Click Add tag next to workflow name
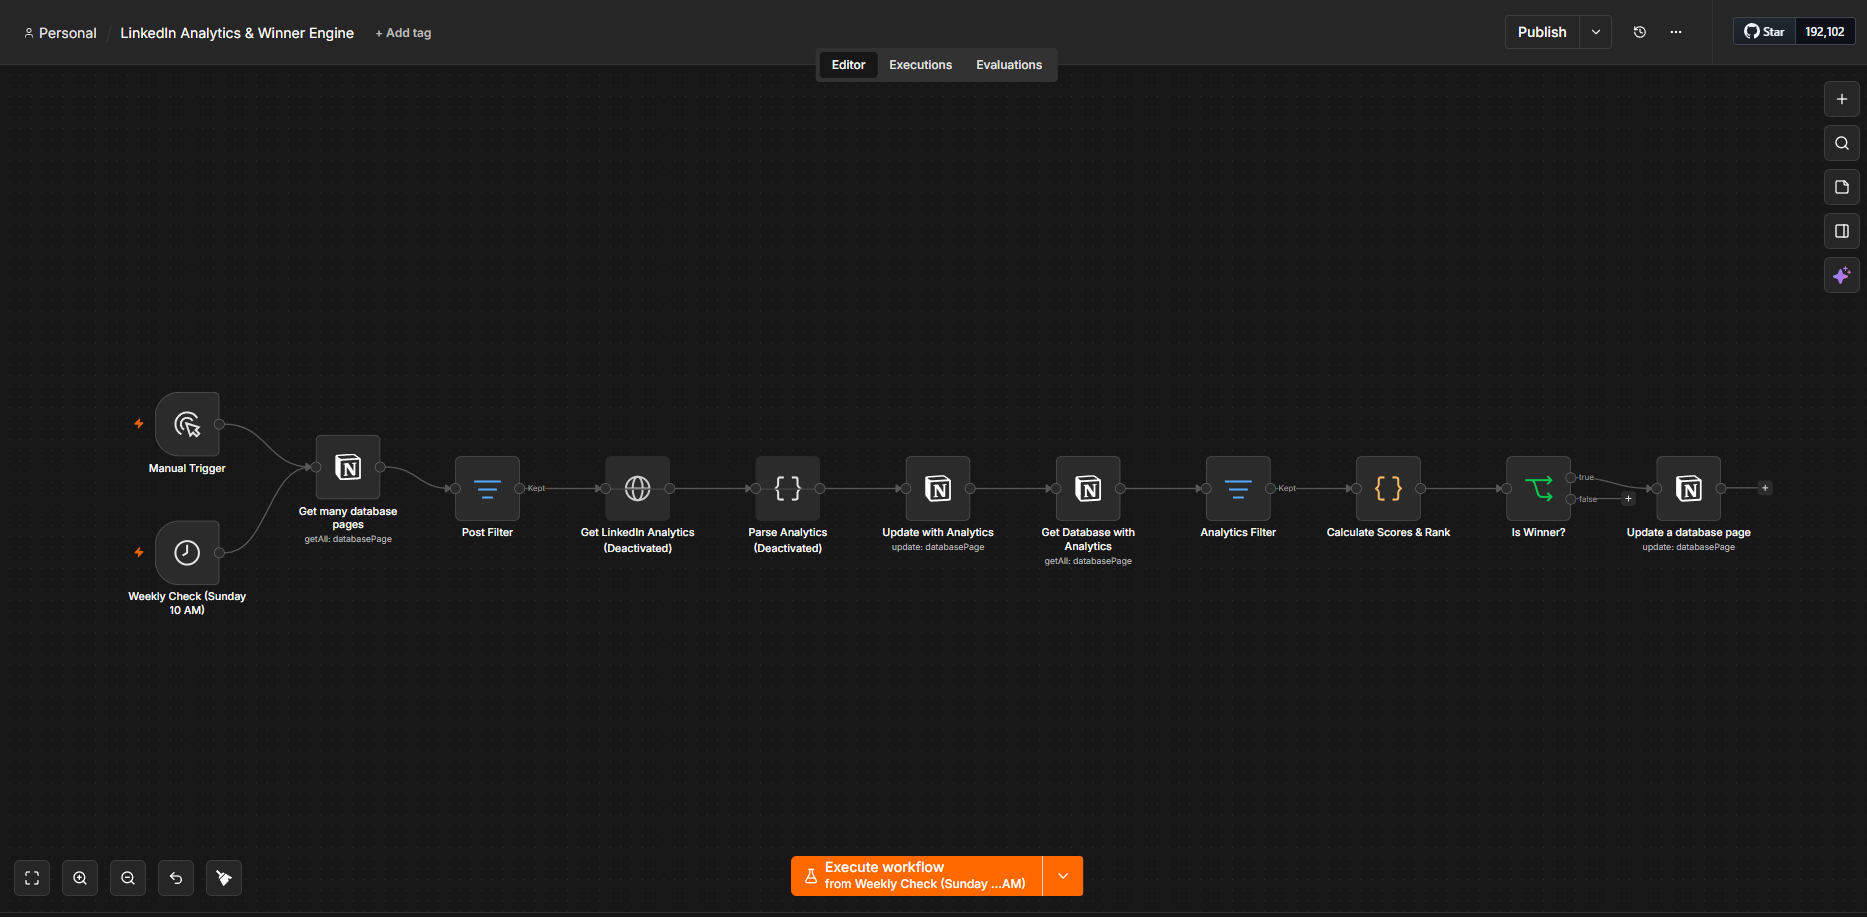This screenshot has width=1867, height=917. pyautogui.click(x=403, y=33)
